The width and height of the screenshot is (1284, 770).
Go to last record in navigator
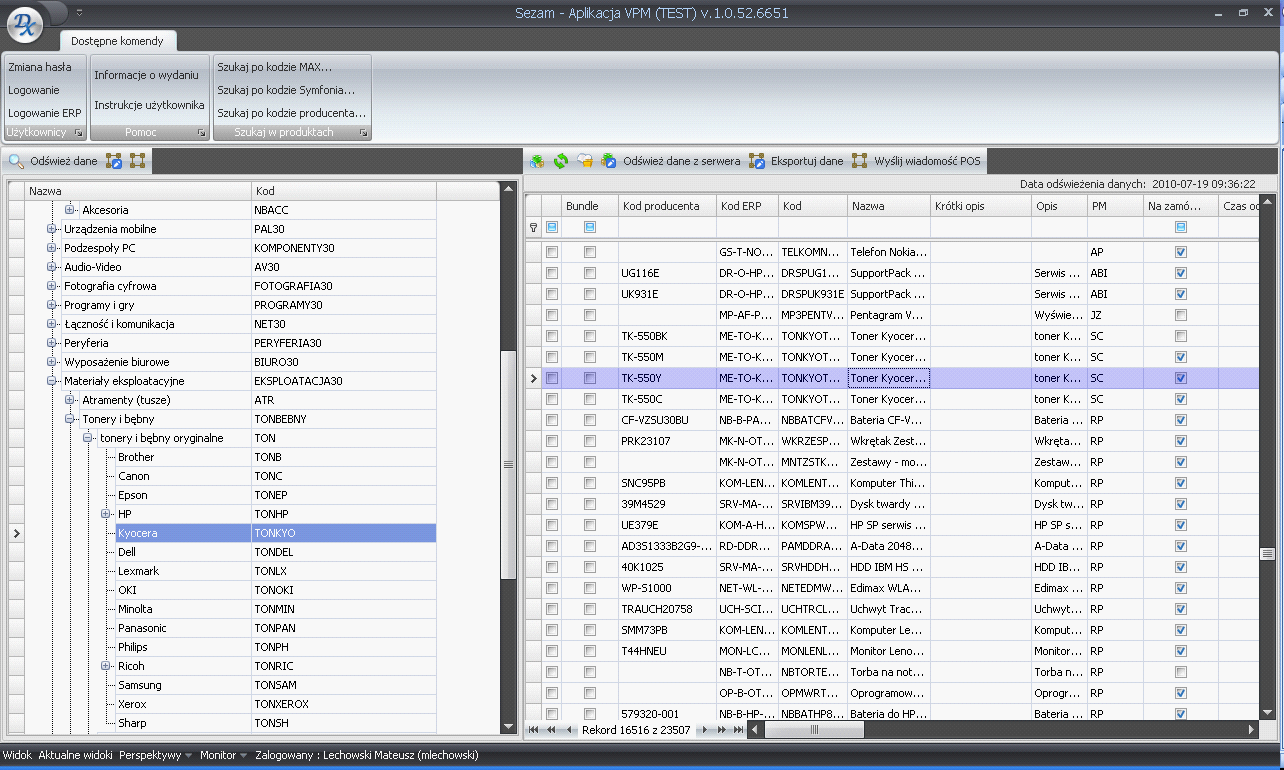click(x=739, y=730)
